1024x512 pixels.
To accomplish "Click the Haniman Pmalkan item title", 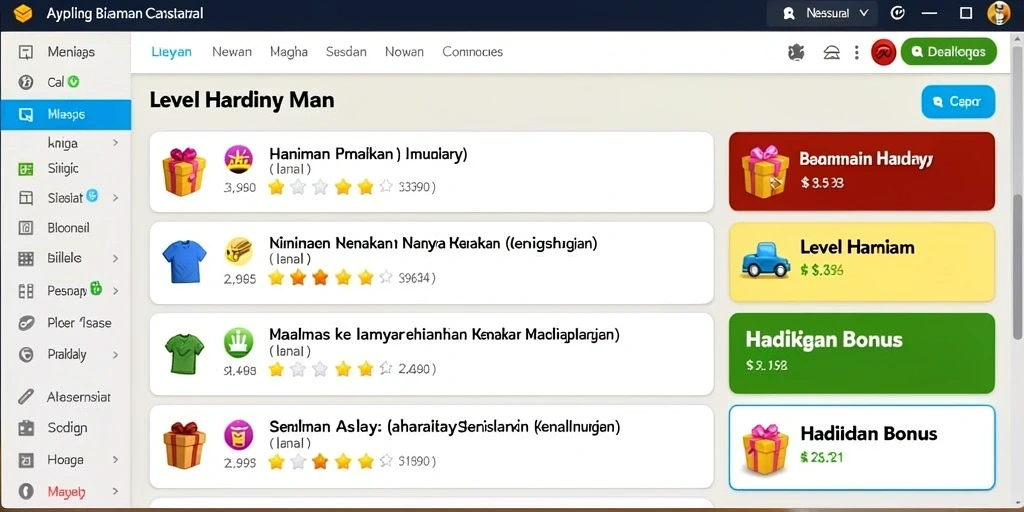I will (368, 154).
